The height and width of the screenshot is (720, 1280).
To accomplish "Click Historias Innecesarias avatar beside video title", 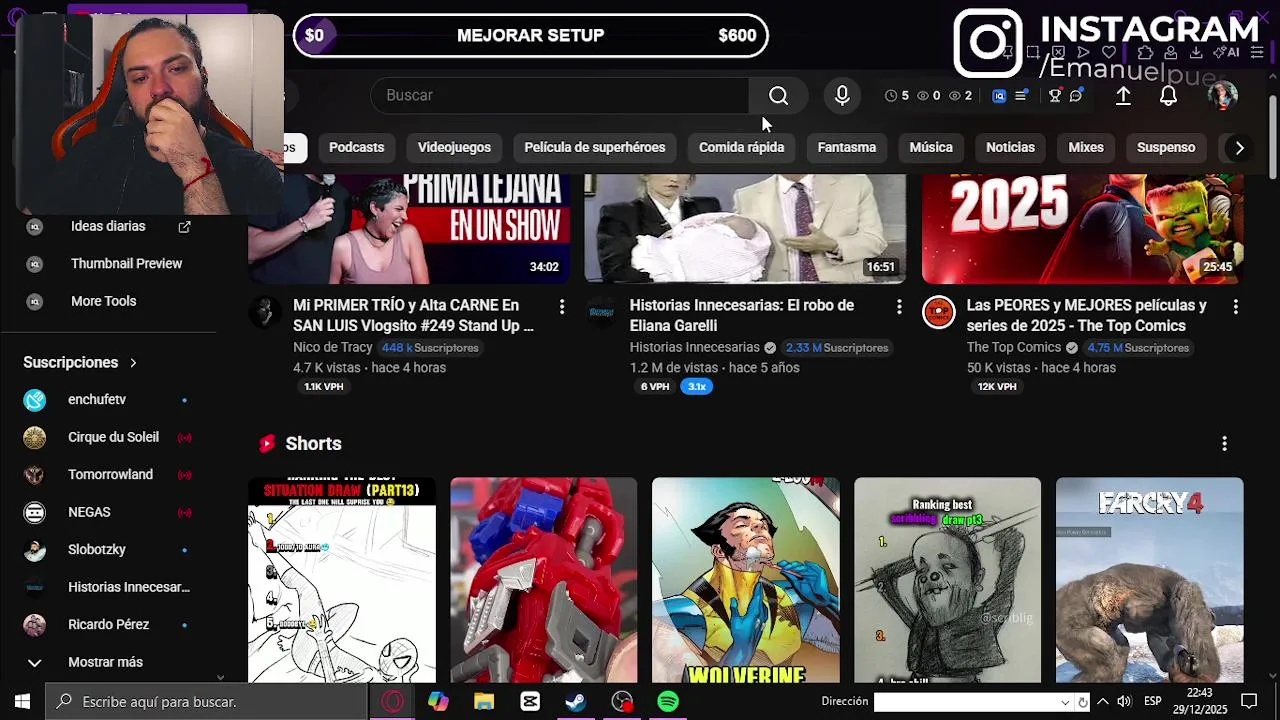I will [601, 312].
